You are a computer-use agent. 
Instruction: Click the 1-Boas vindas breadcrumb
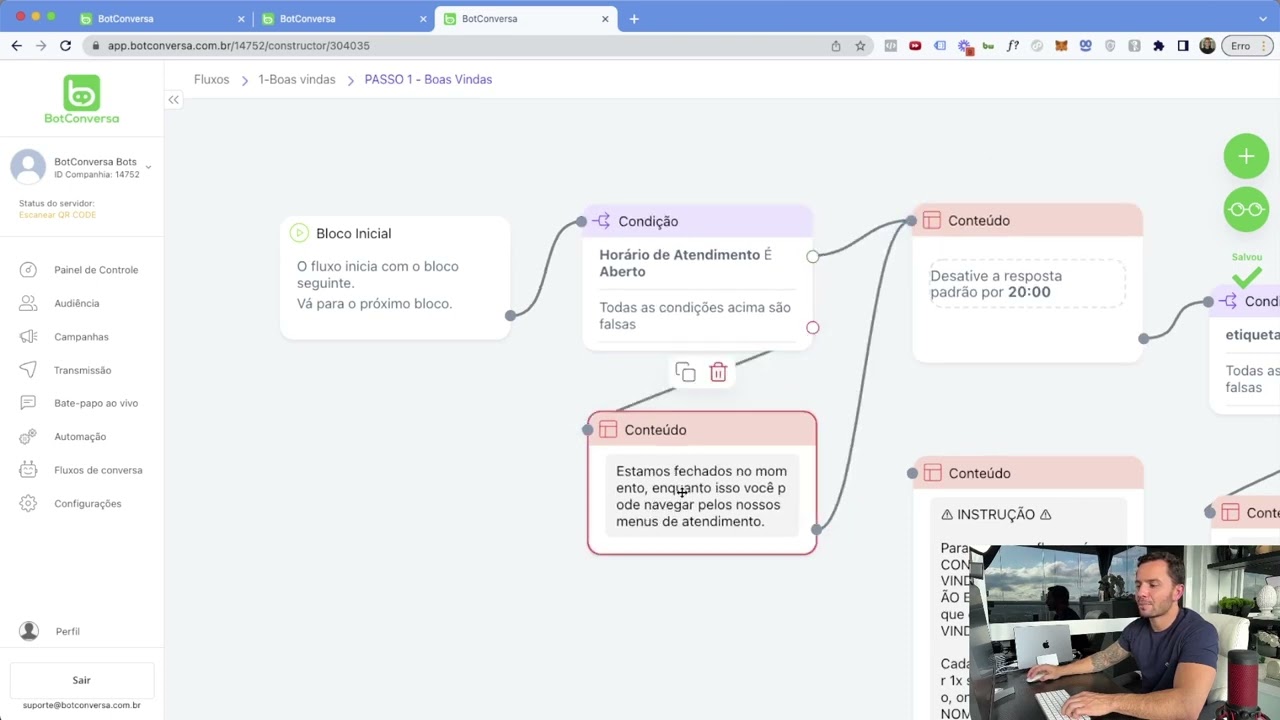click(x=297, y=79)
